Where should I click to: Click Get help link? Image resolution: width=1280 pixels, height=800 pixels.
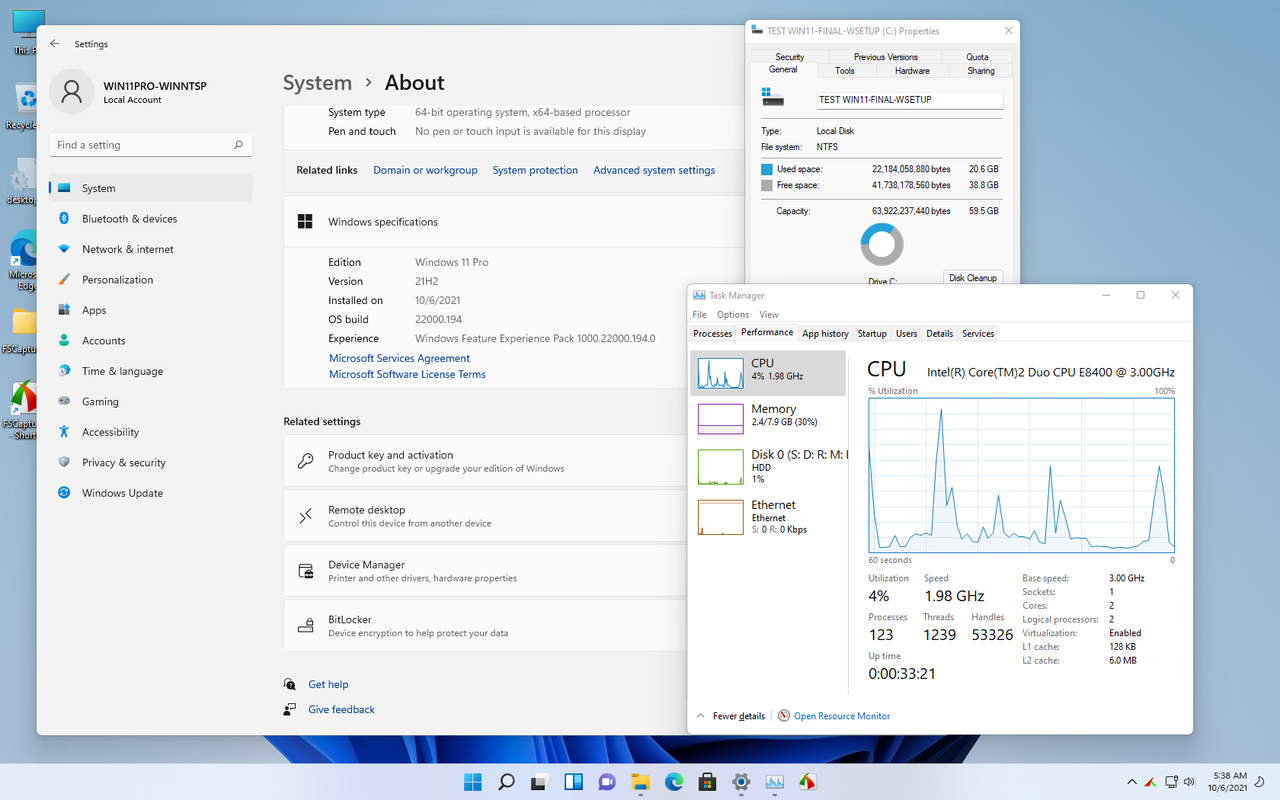tap(328, 684)
